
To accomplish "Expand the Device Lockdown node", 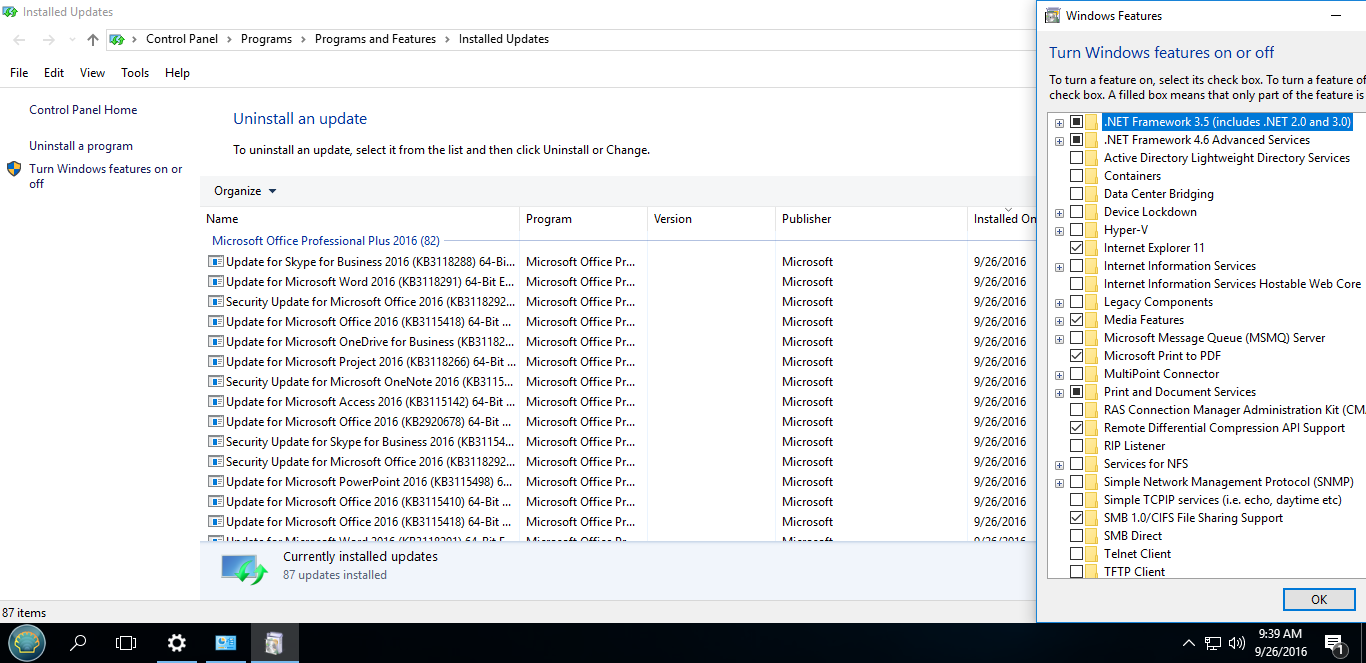I will click(1059, 213).
